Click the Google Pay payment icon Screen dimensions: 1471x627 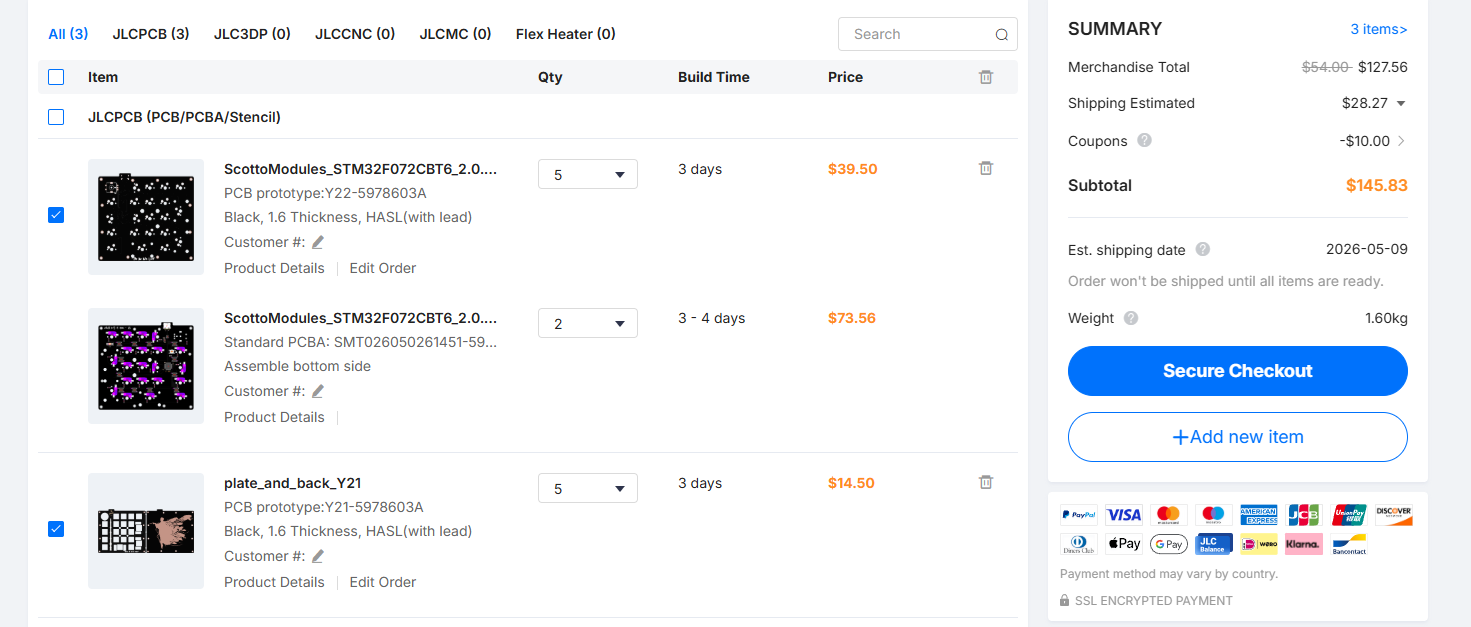(1169, 544)
